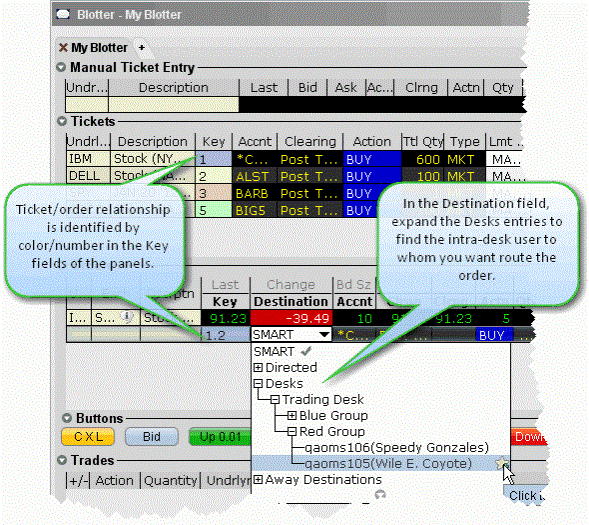This screenshot has height=525, width=589.
Task: Click the 600 total quantity cell
Action: pyautogui.click(x=423, y=159)
